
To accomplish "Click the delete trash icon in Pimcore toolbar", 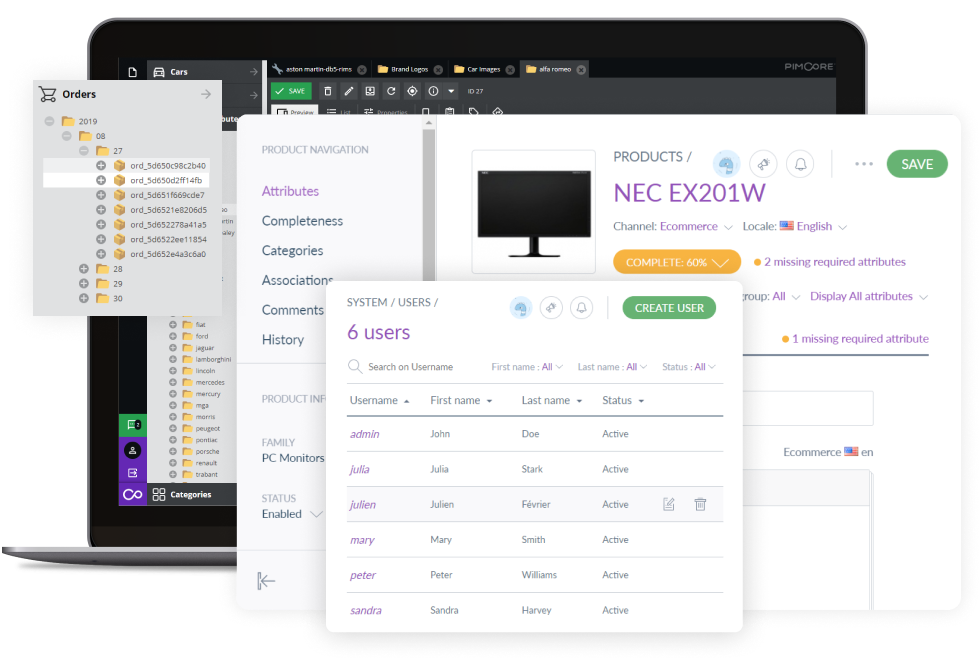I will tap(328, 91).
